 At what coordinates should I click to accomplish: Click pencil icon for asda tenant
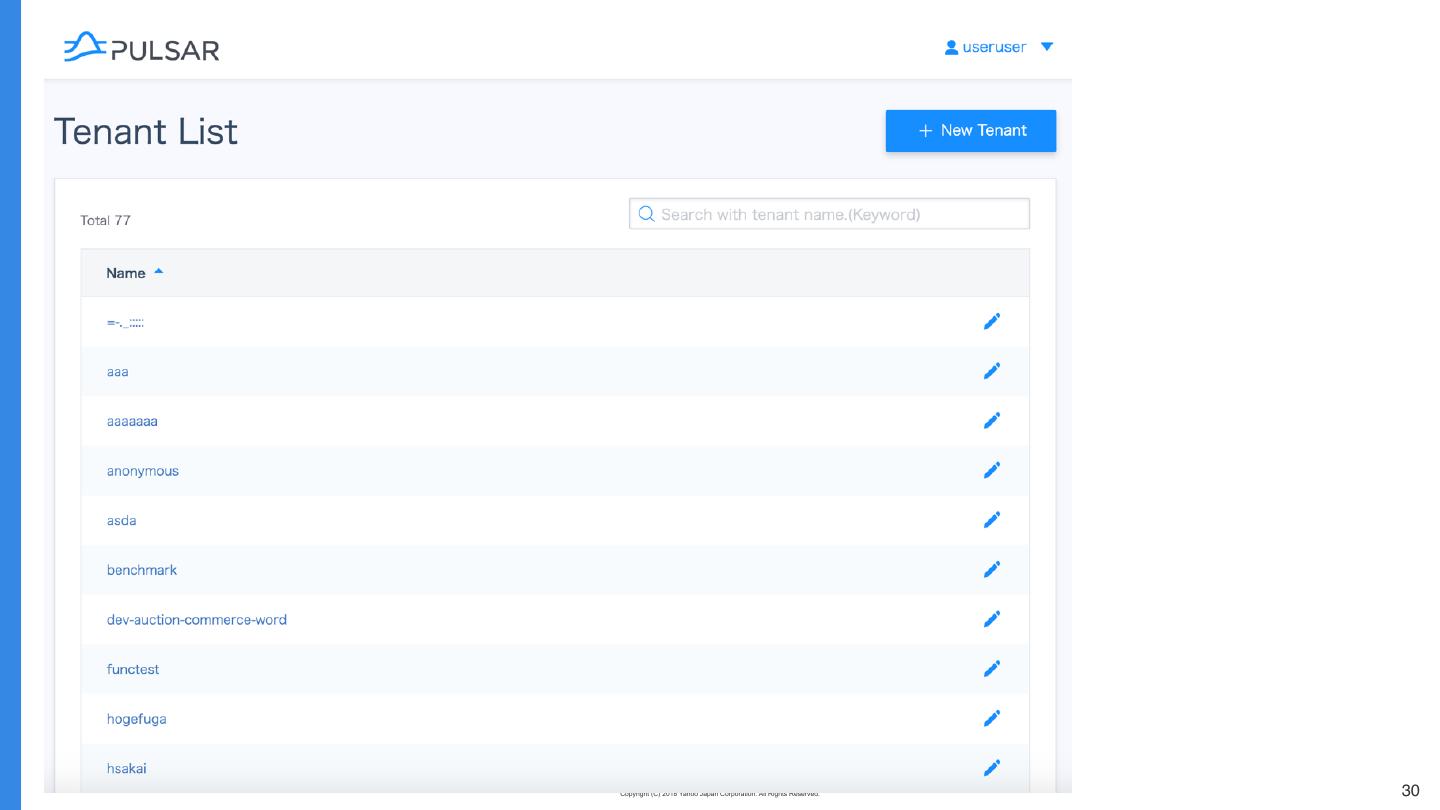pos(992,520)
